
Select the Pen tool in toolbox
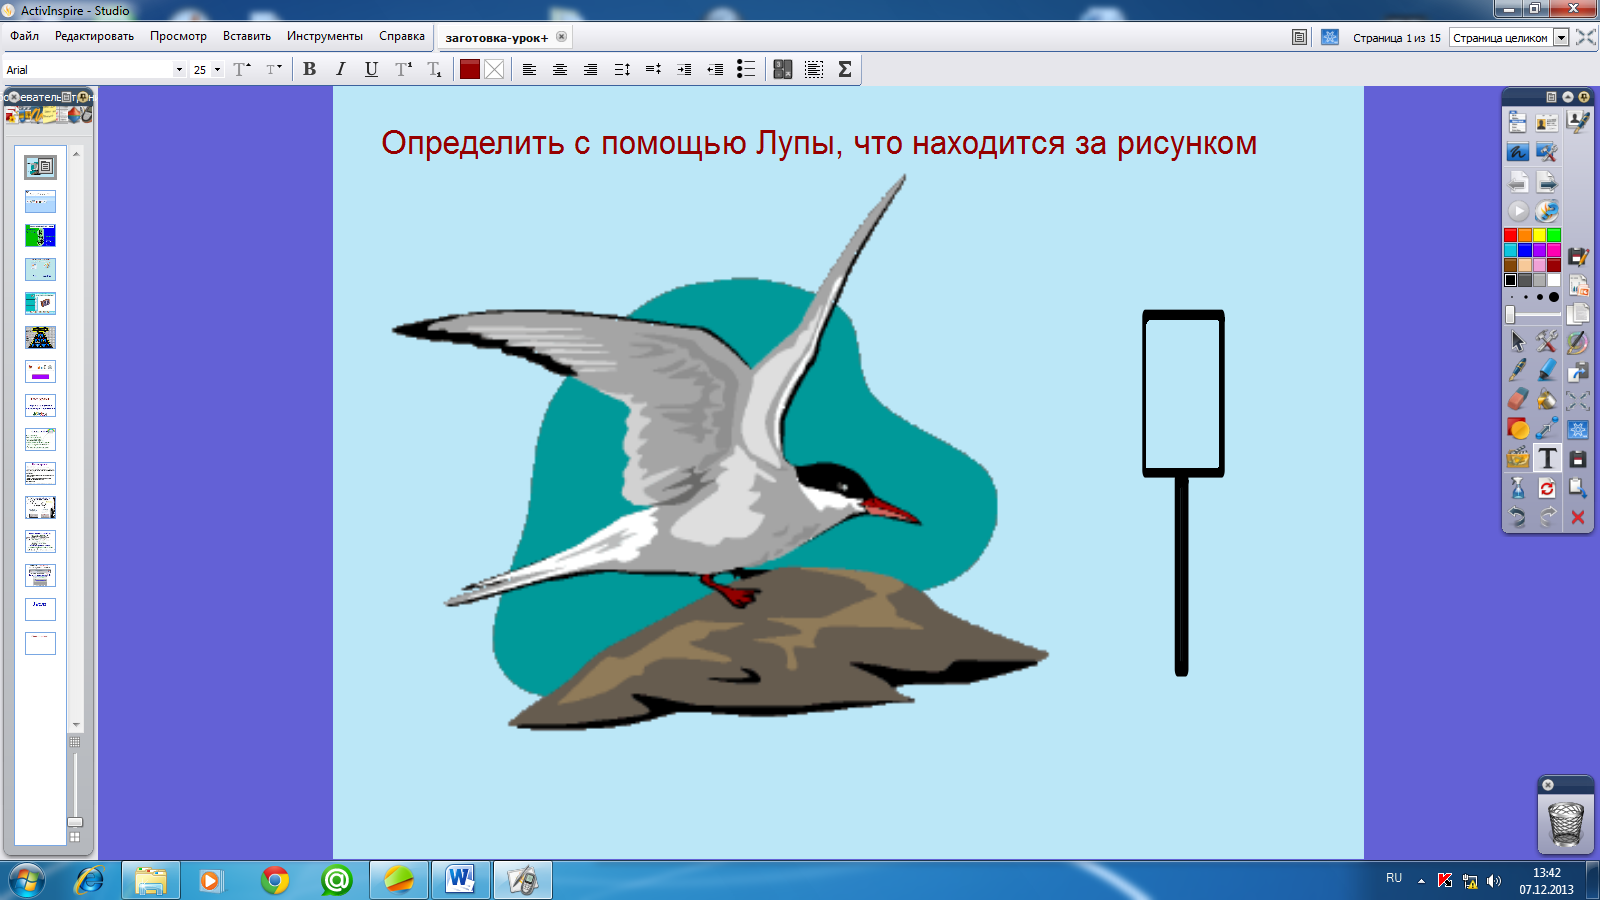[1518, 370]
